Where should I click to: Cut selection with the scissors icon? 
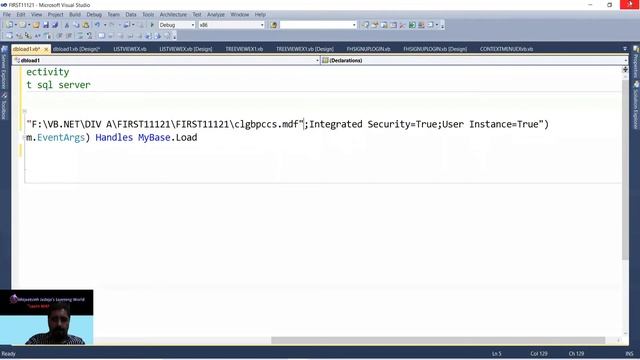[x=67, y=25]
